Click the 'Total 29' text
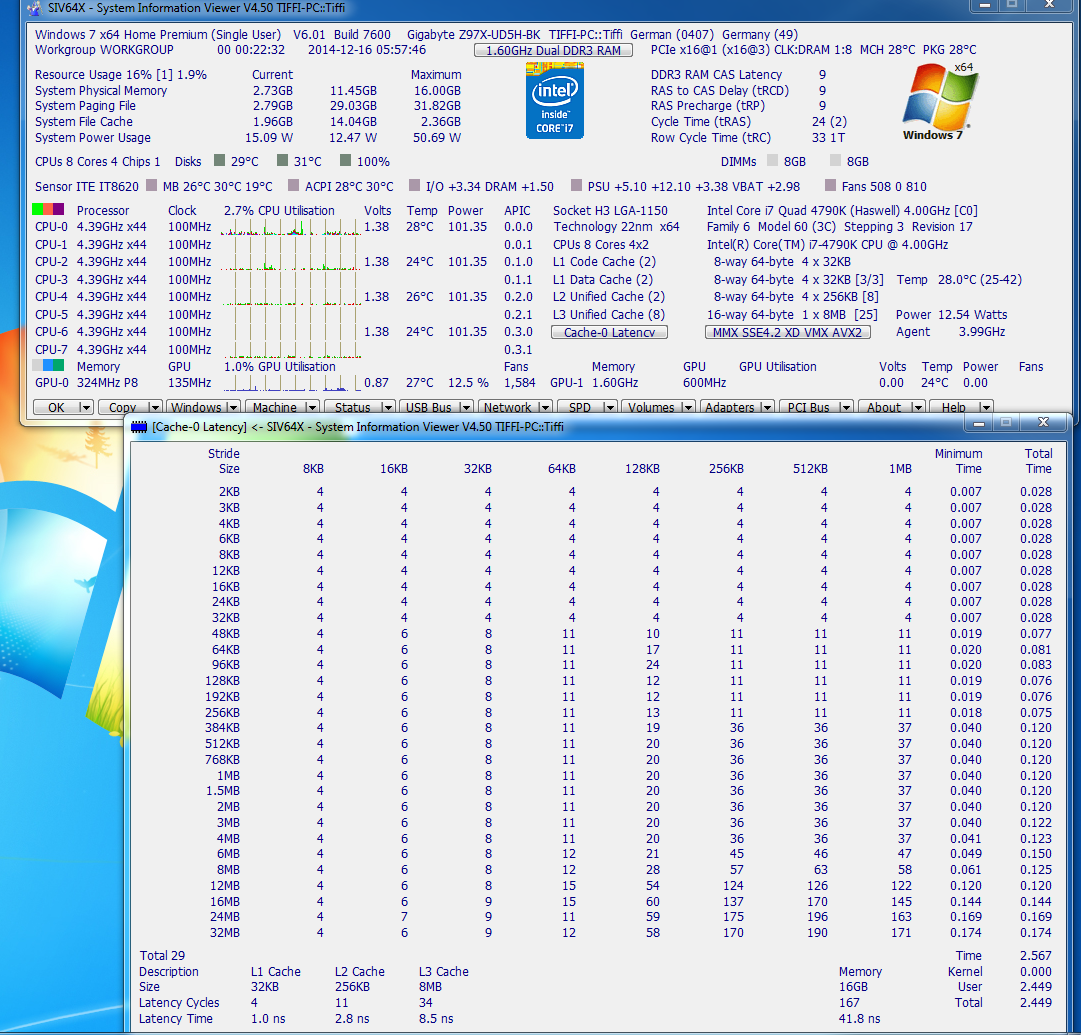The height and width of the screenshot is (1035, 1081). (162, 955)
